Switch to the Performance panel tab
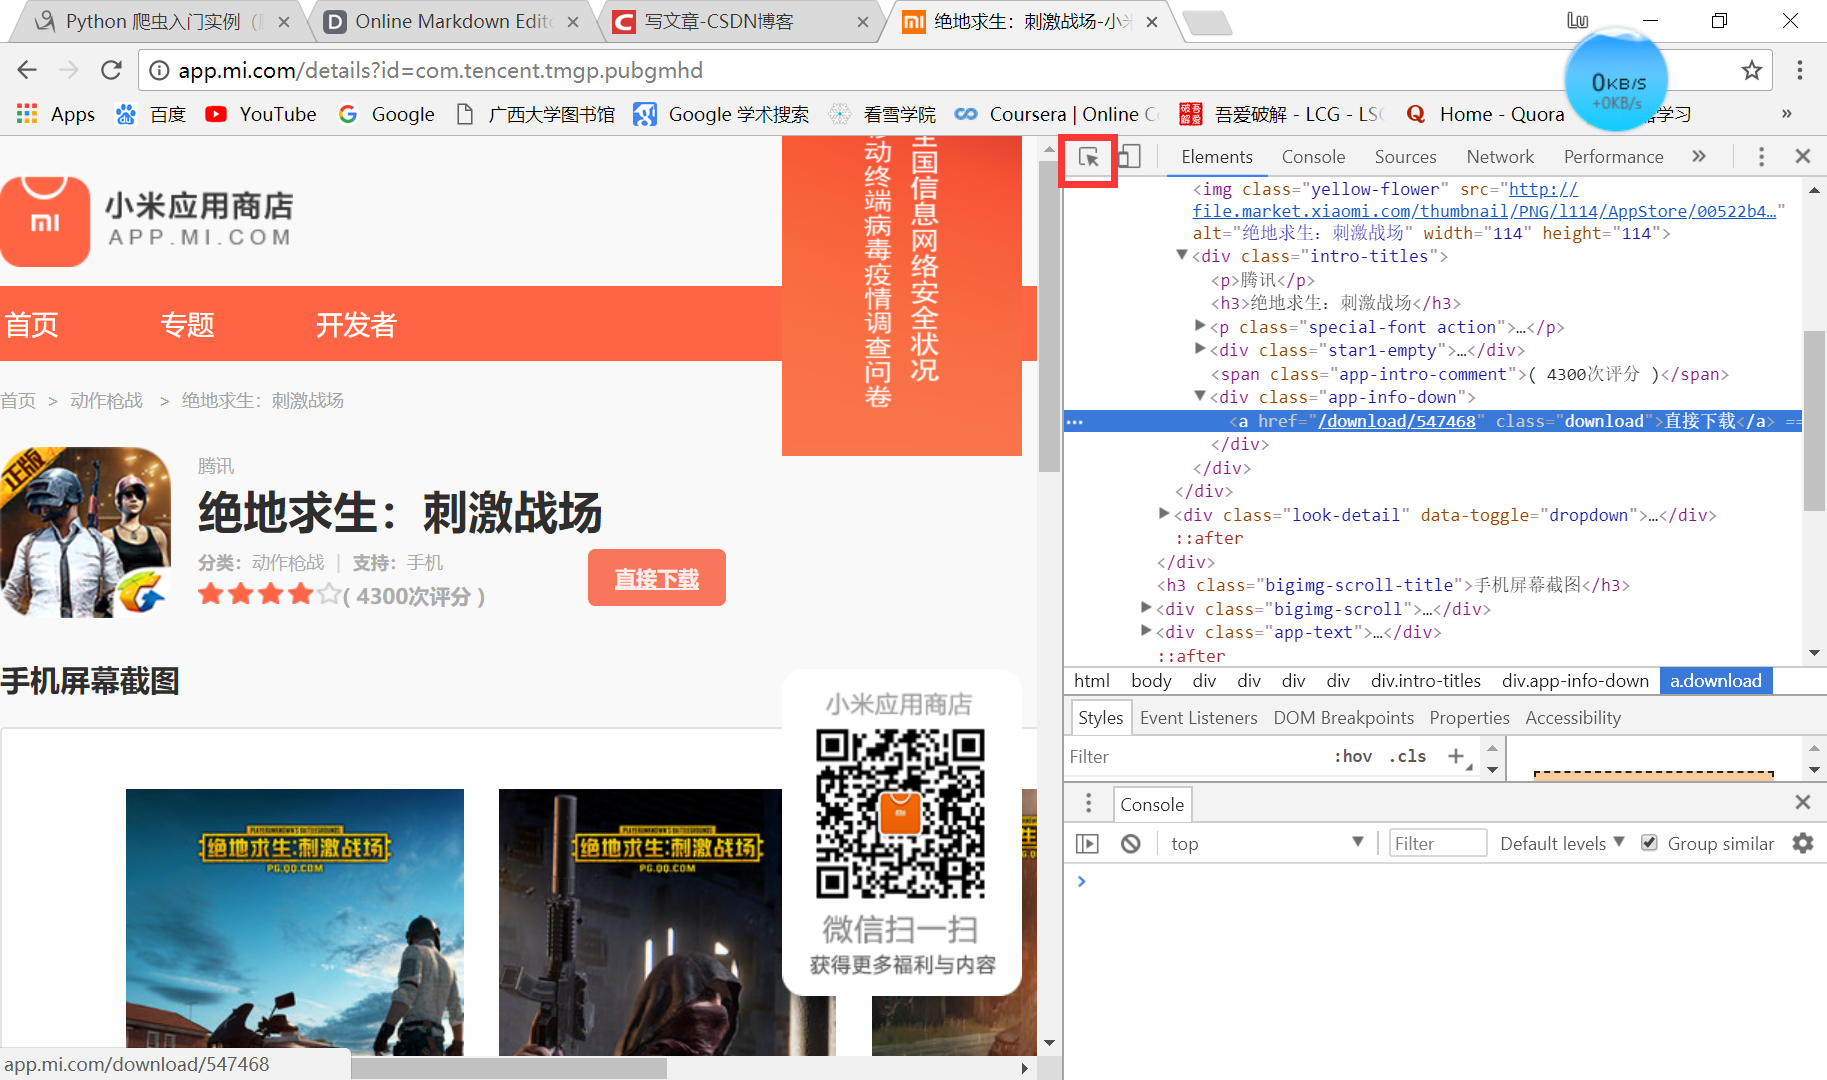The height and width of the screenshot is (1080, 1827). [1613, 157]
